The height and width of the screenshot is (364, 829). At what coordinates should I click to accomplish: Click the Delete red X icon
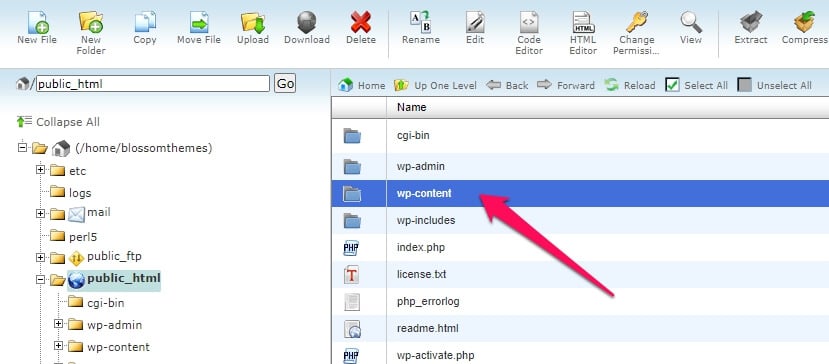[361, 22]
